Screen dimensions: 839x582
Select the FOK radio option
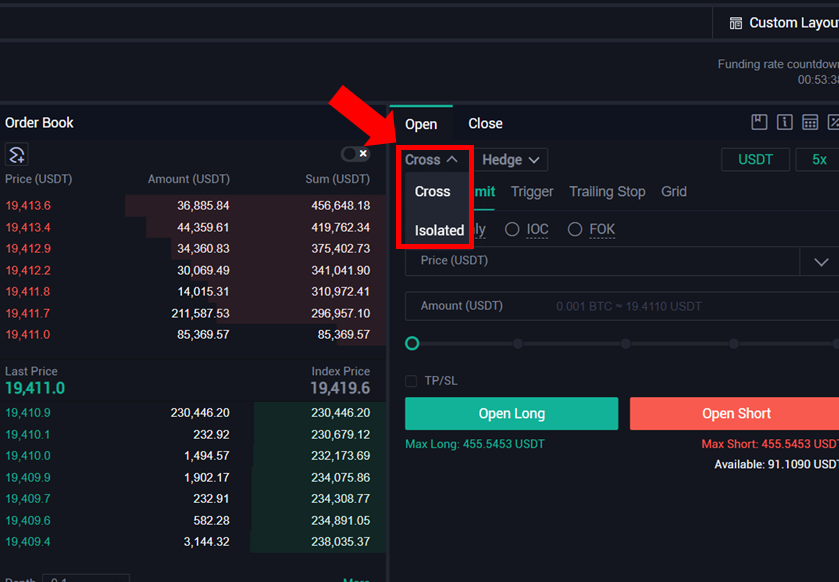tap(575, 229)
